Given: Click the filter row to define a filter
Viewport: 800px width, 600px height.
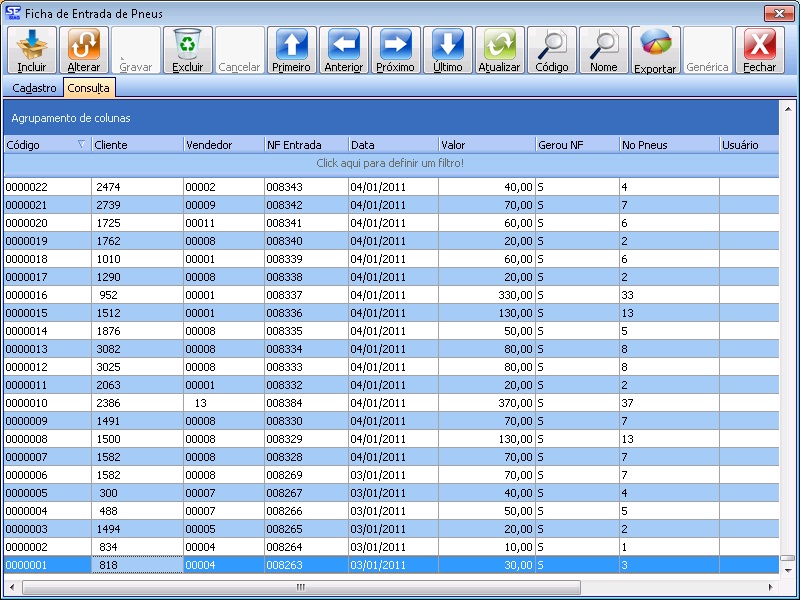Looking at the screenshot, I should click(x=390, y=162).
